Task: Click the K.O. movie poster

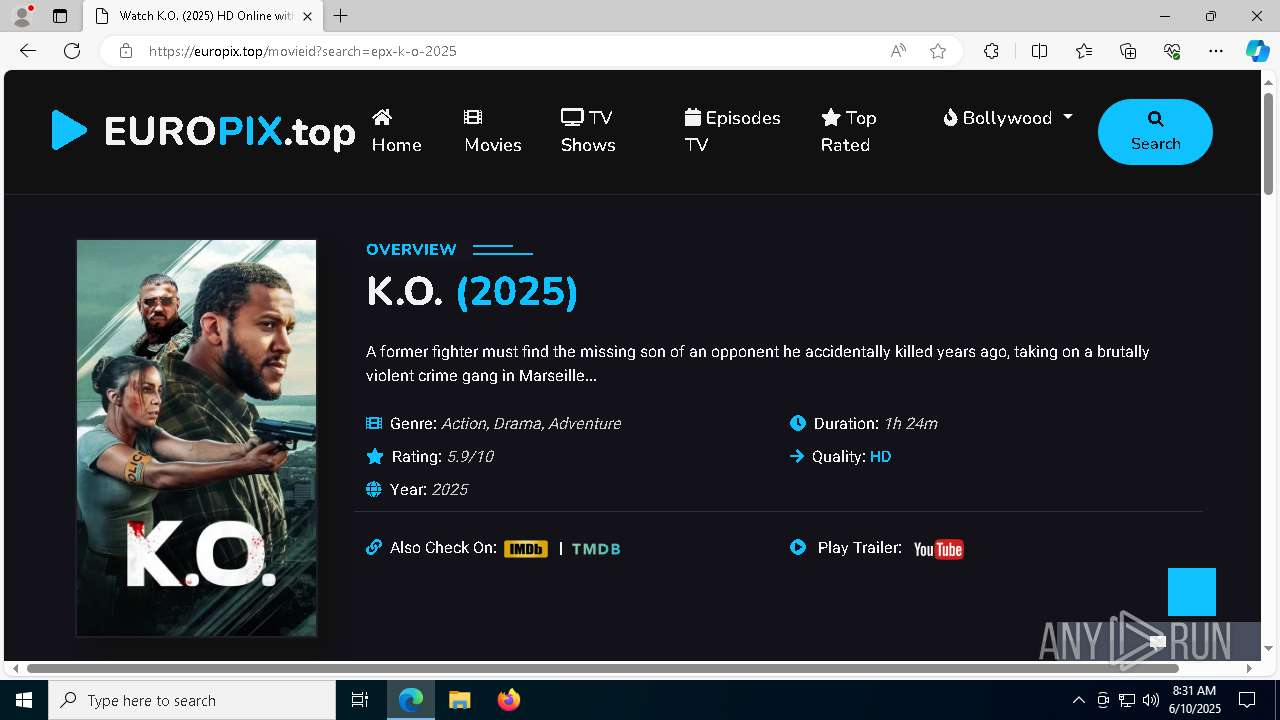Action: (197, 438)
